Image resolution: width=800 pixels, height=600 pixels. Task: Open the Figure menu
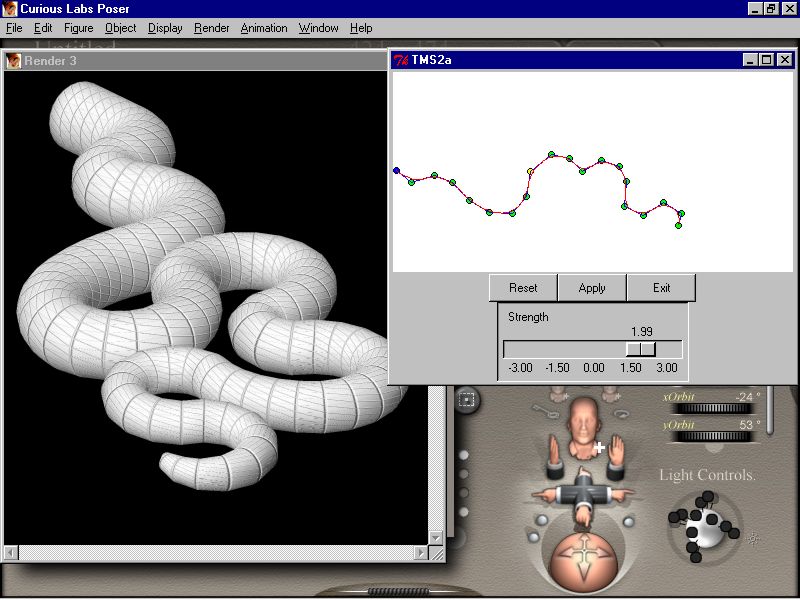[78, 28]
